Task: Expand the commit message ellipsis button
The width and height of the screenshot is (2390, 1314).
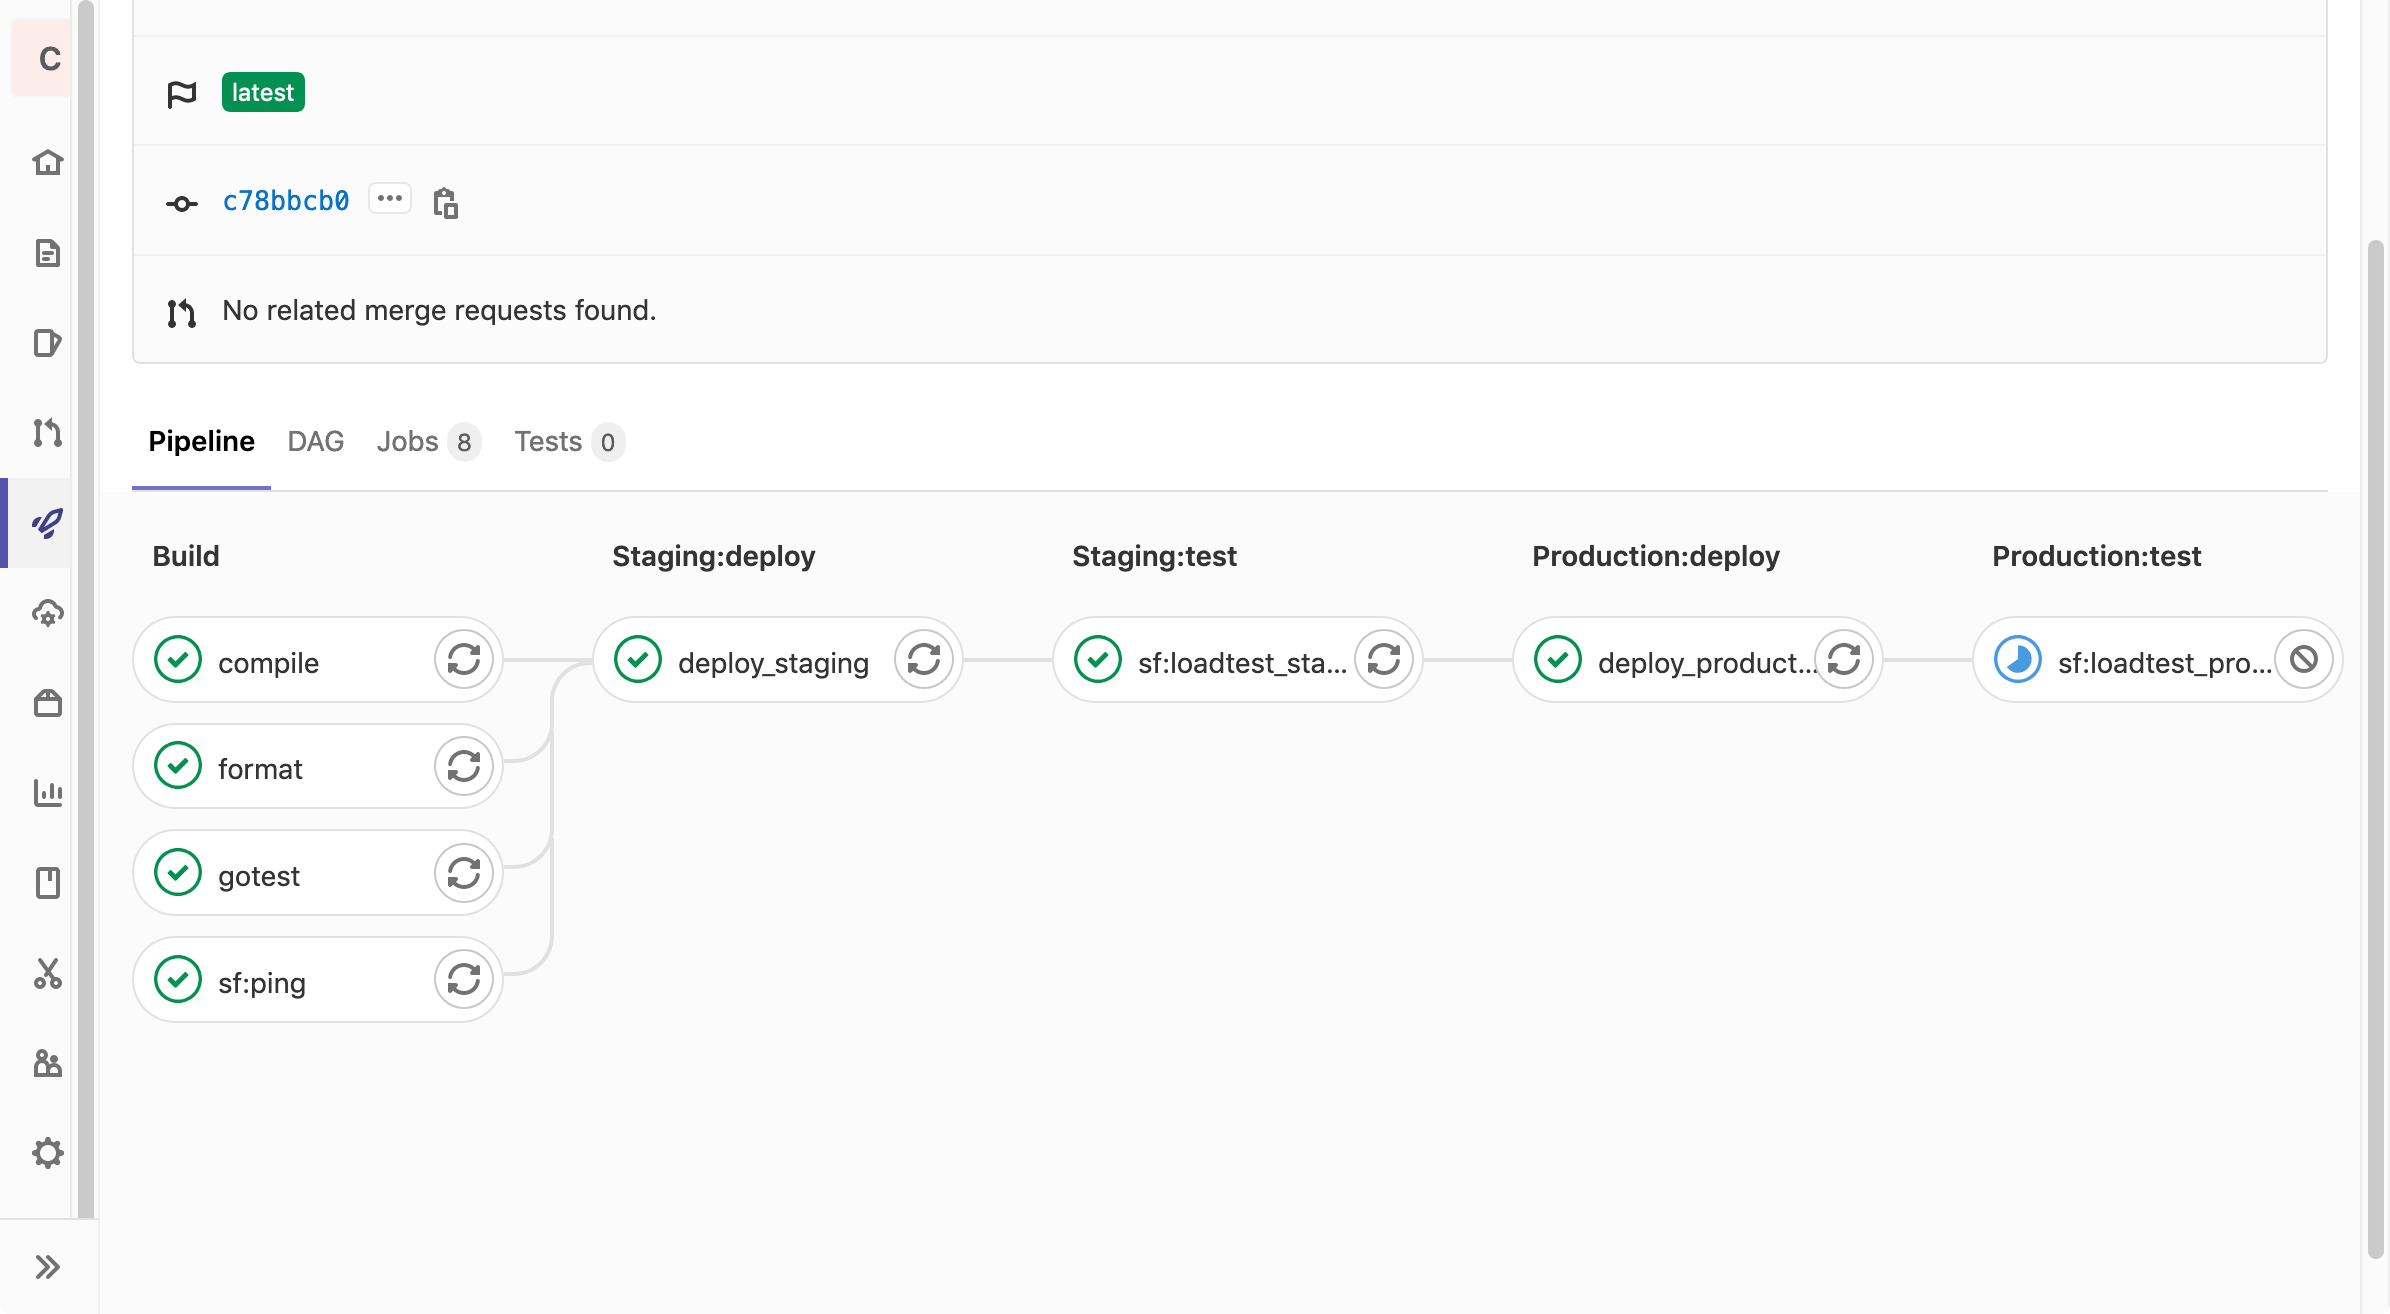Action: [390, 198]
